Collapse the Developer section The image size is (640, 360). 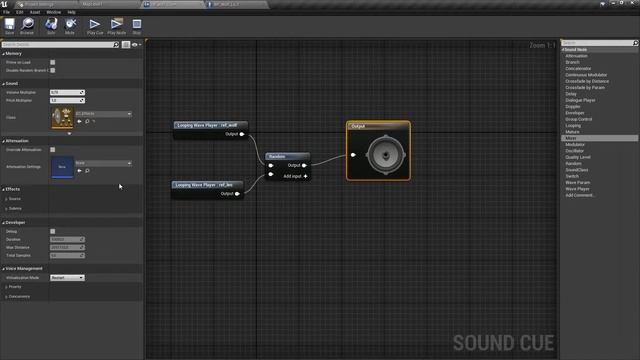pyautogui.click(x=3, y=223)
